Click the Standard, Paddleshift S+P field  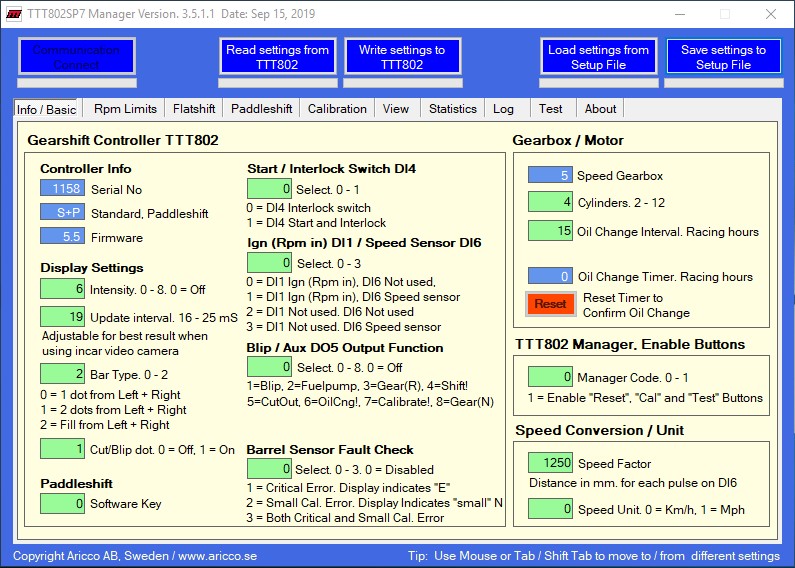pyautogui.click(x=62, y=212)
